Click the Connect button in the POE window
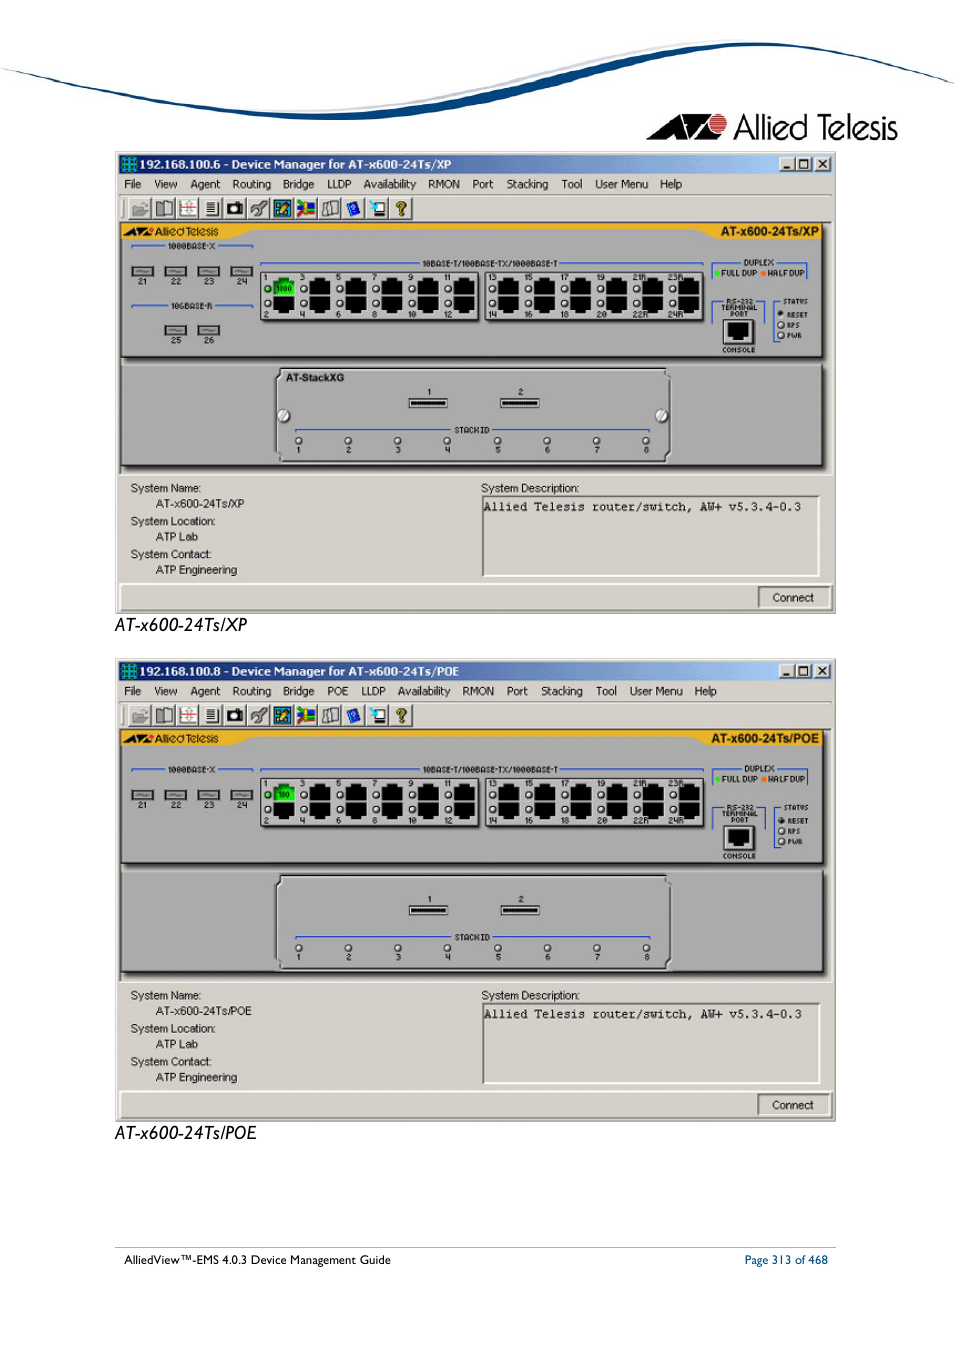This screenshot has width=954, height=1351. click(x=793, y=1105)
